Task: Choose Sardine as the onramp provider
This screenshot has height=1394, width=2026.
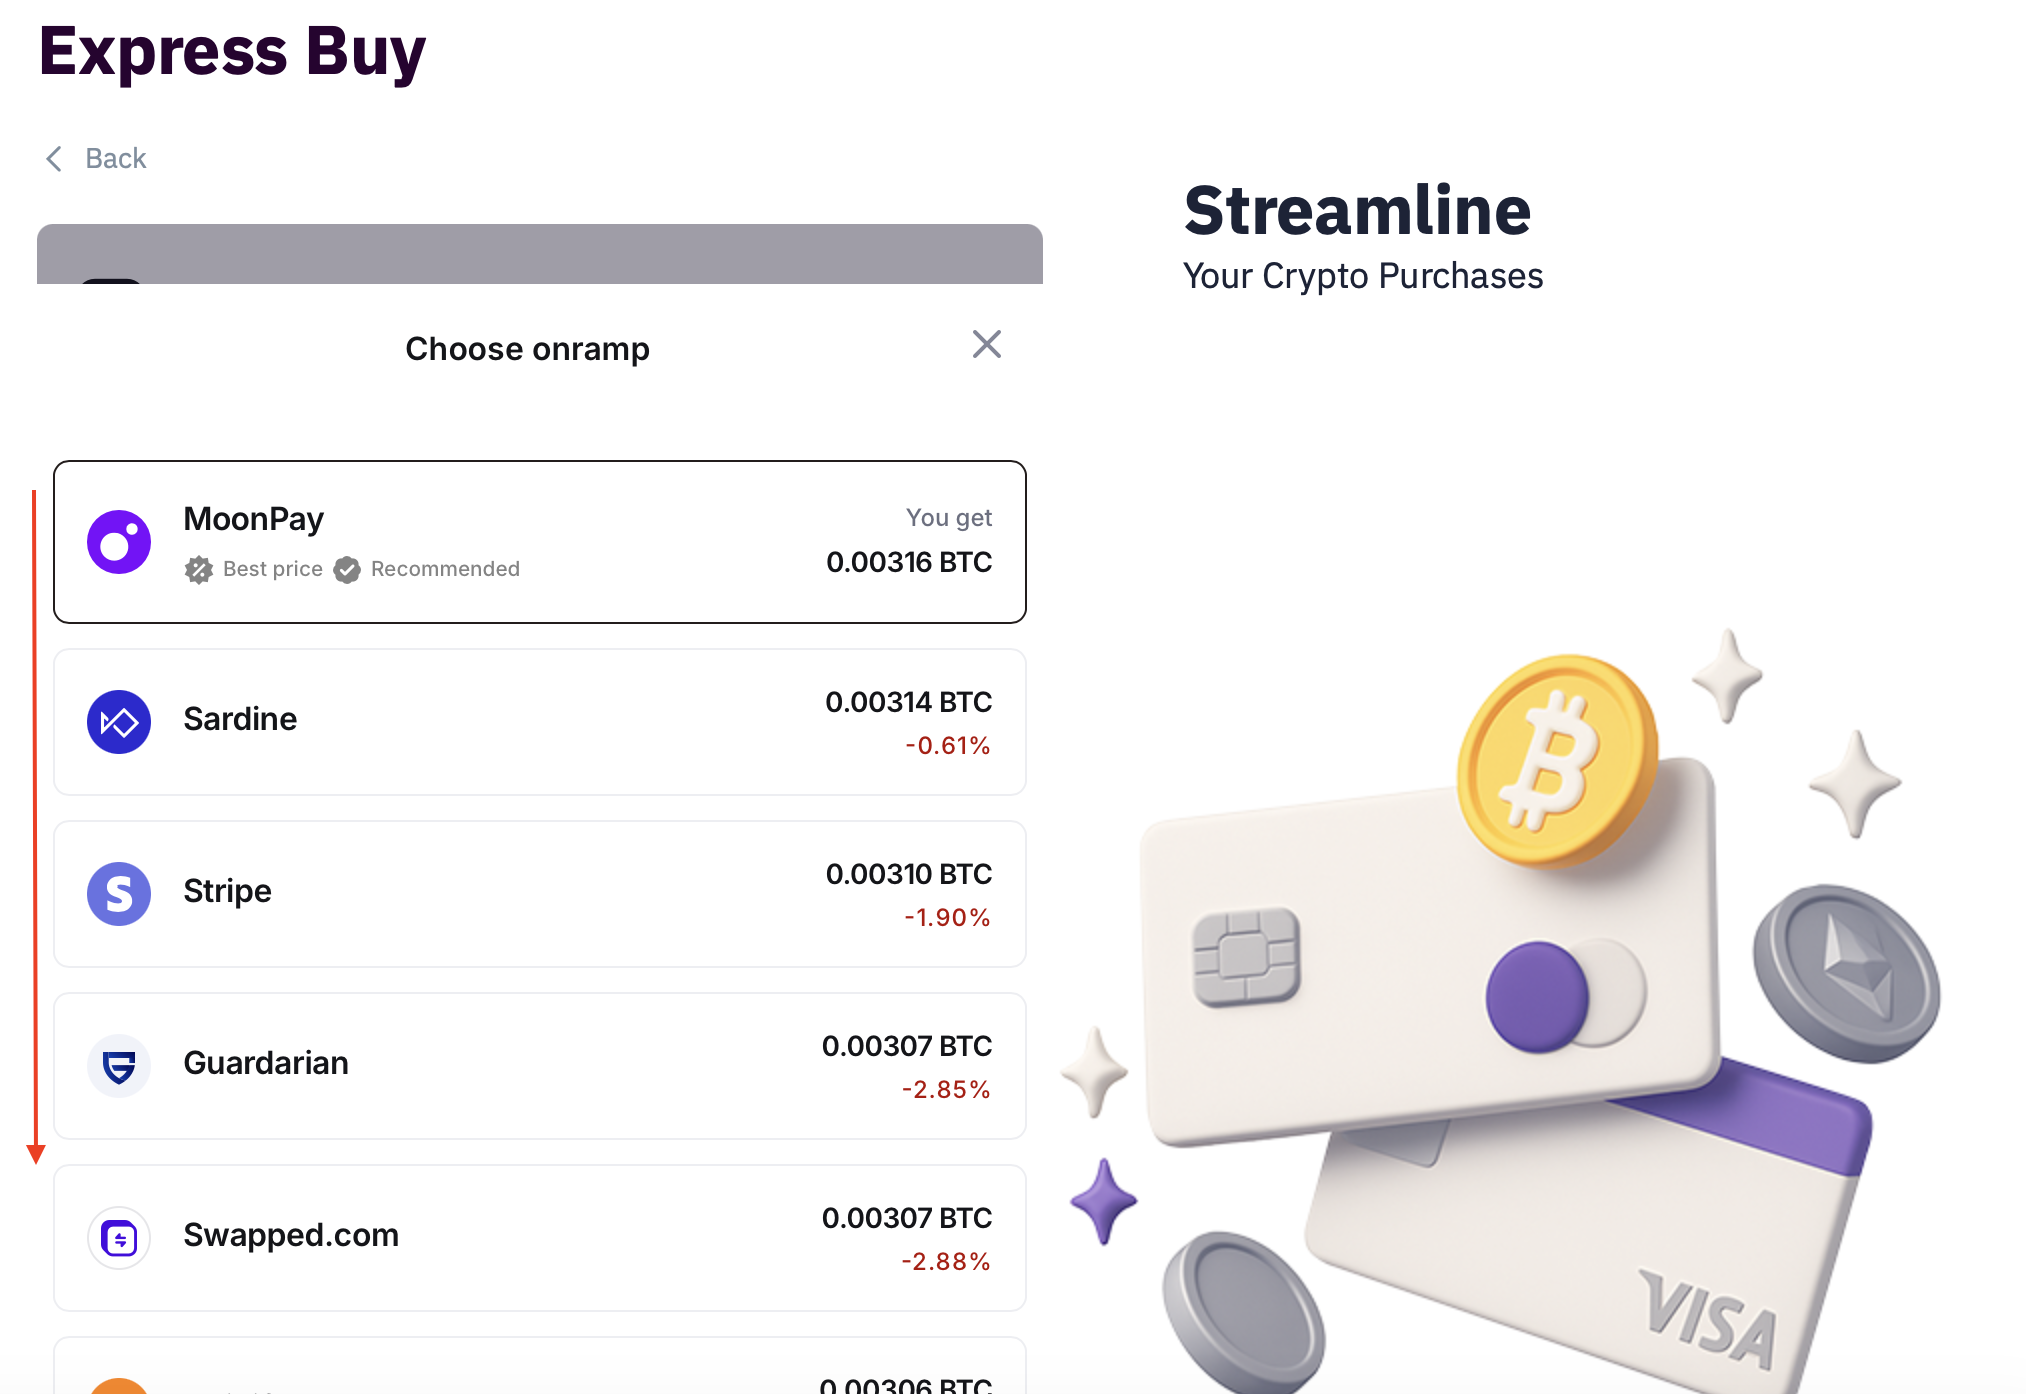Action: coord(540,722)
